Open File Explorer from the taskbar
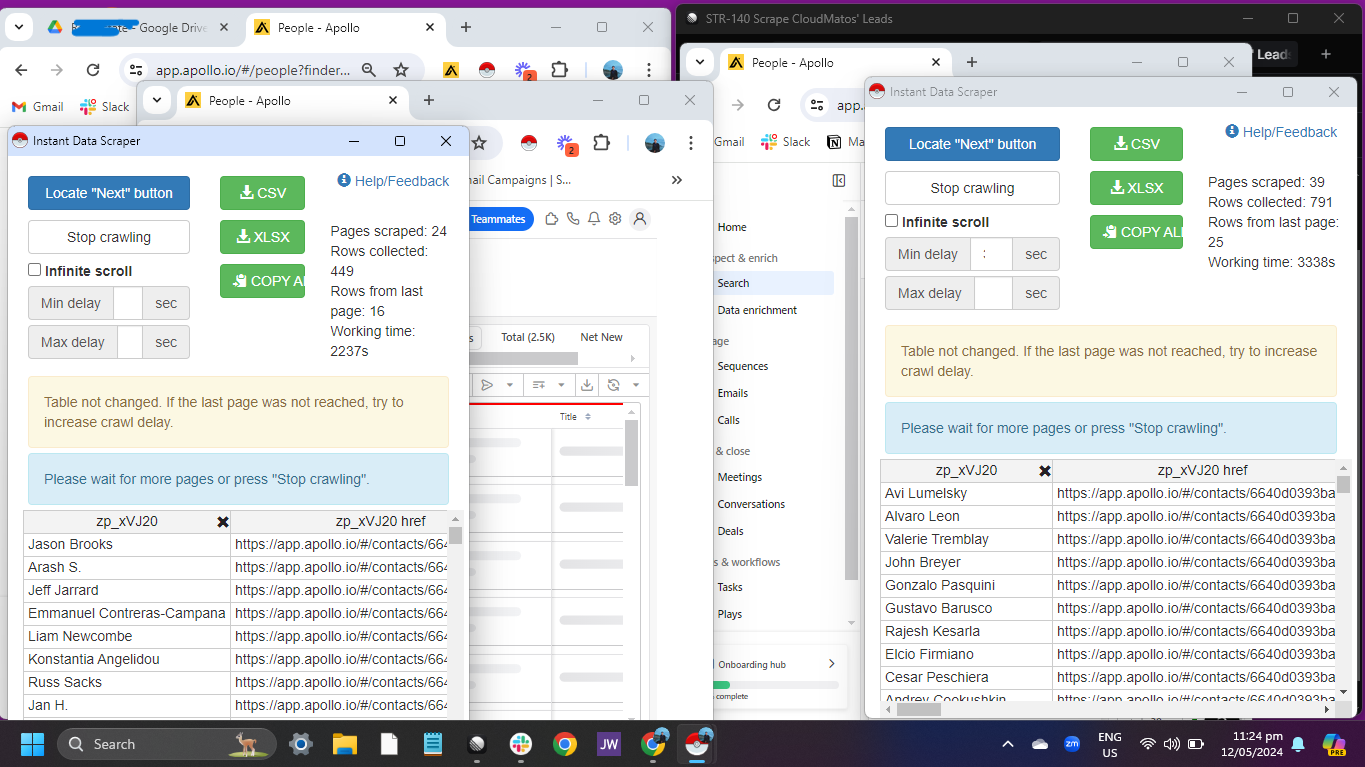Screen dimensions: 1365x767 click(x=344, y=744)
